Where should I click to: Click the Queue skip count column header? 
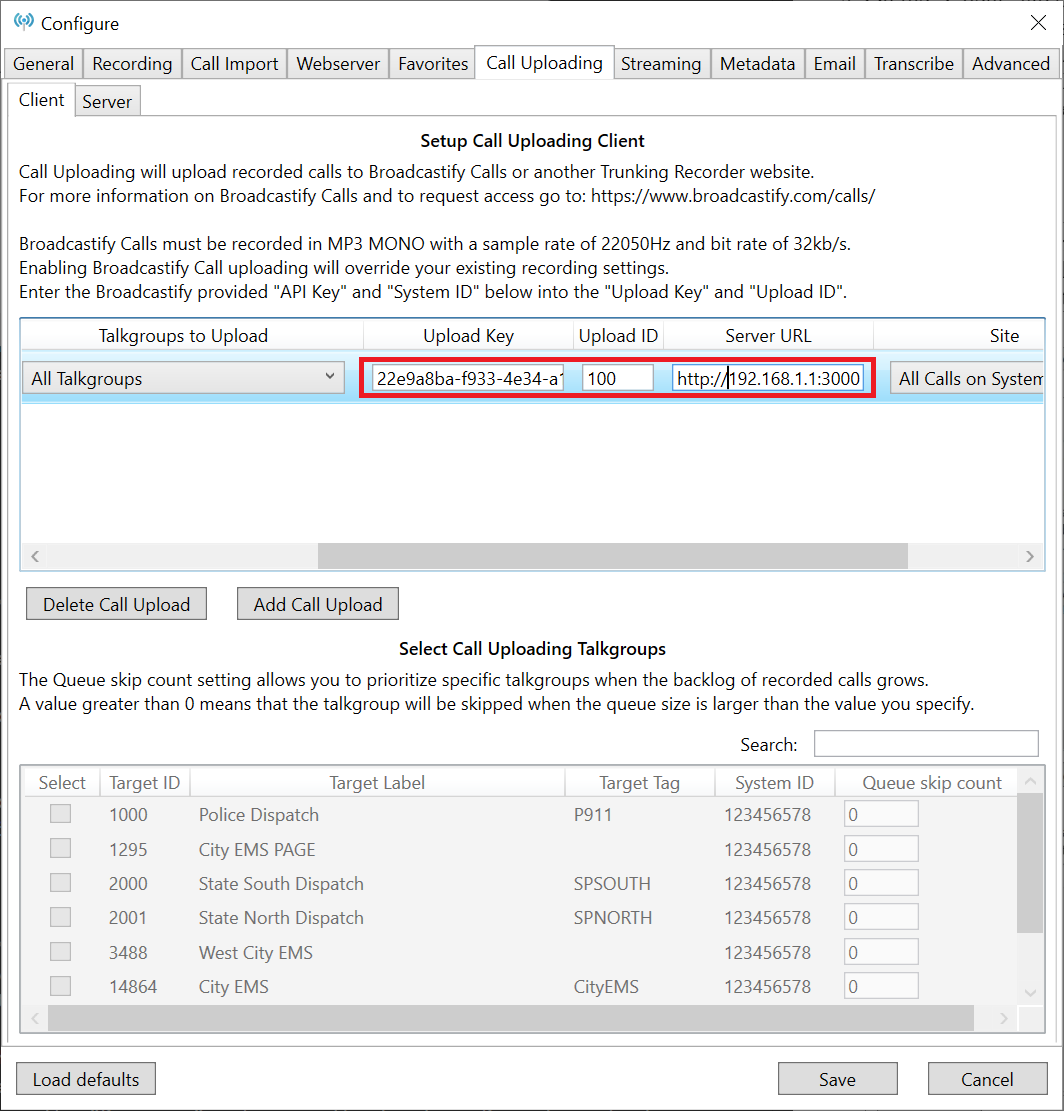coord(932,782)
